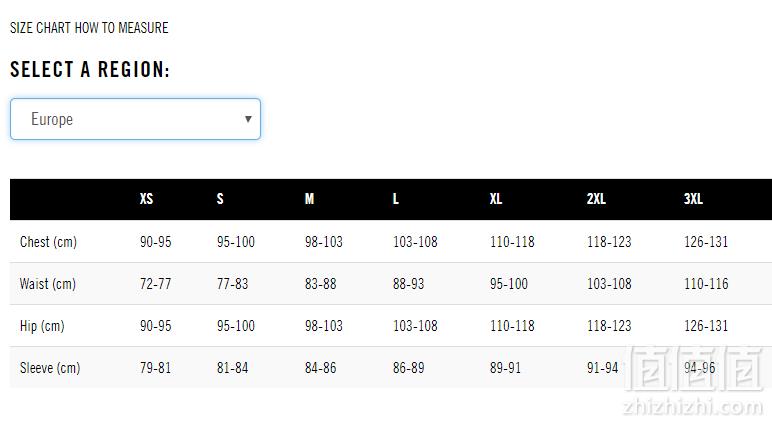Screen dimensions: 772x424
Task: Click chest value 98-103 for size M
Action: click(323, 242)
